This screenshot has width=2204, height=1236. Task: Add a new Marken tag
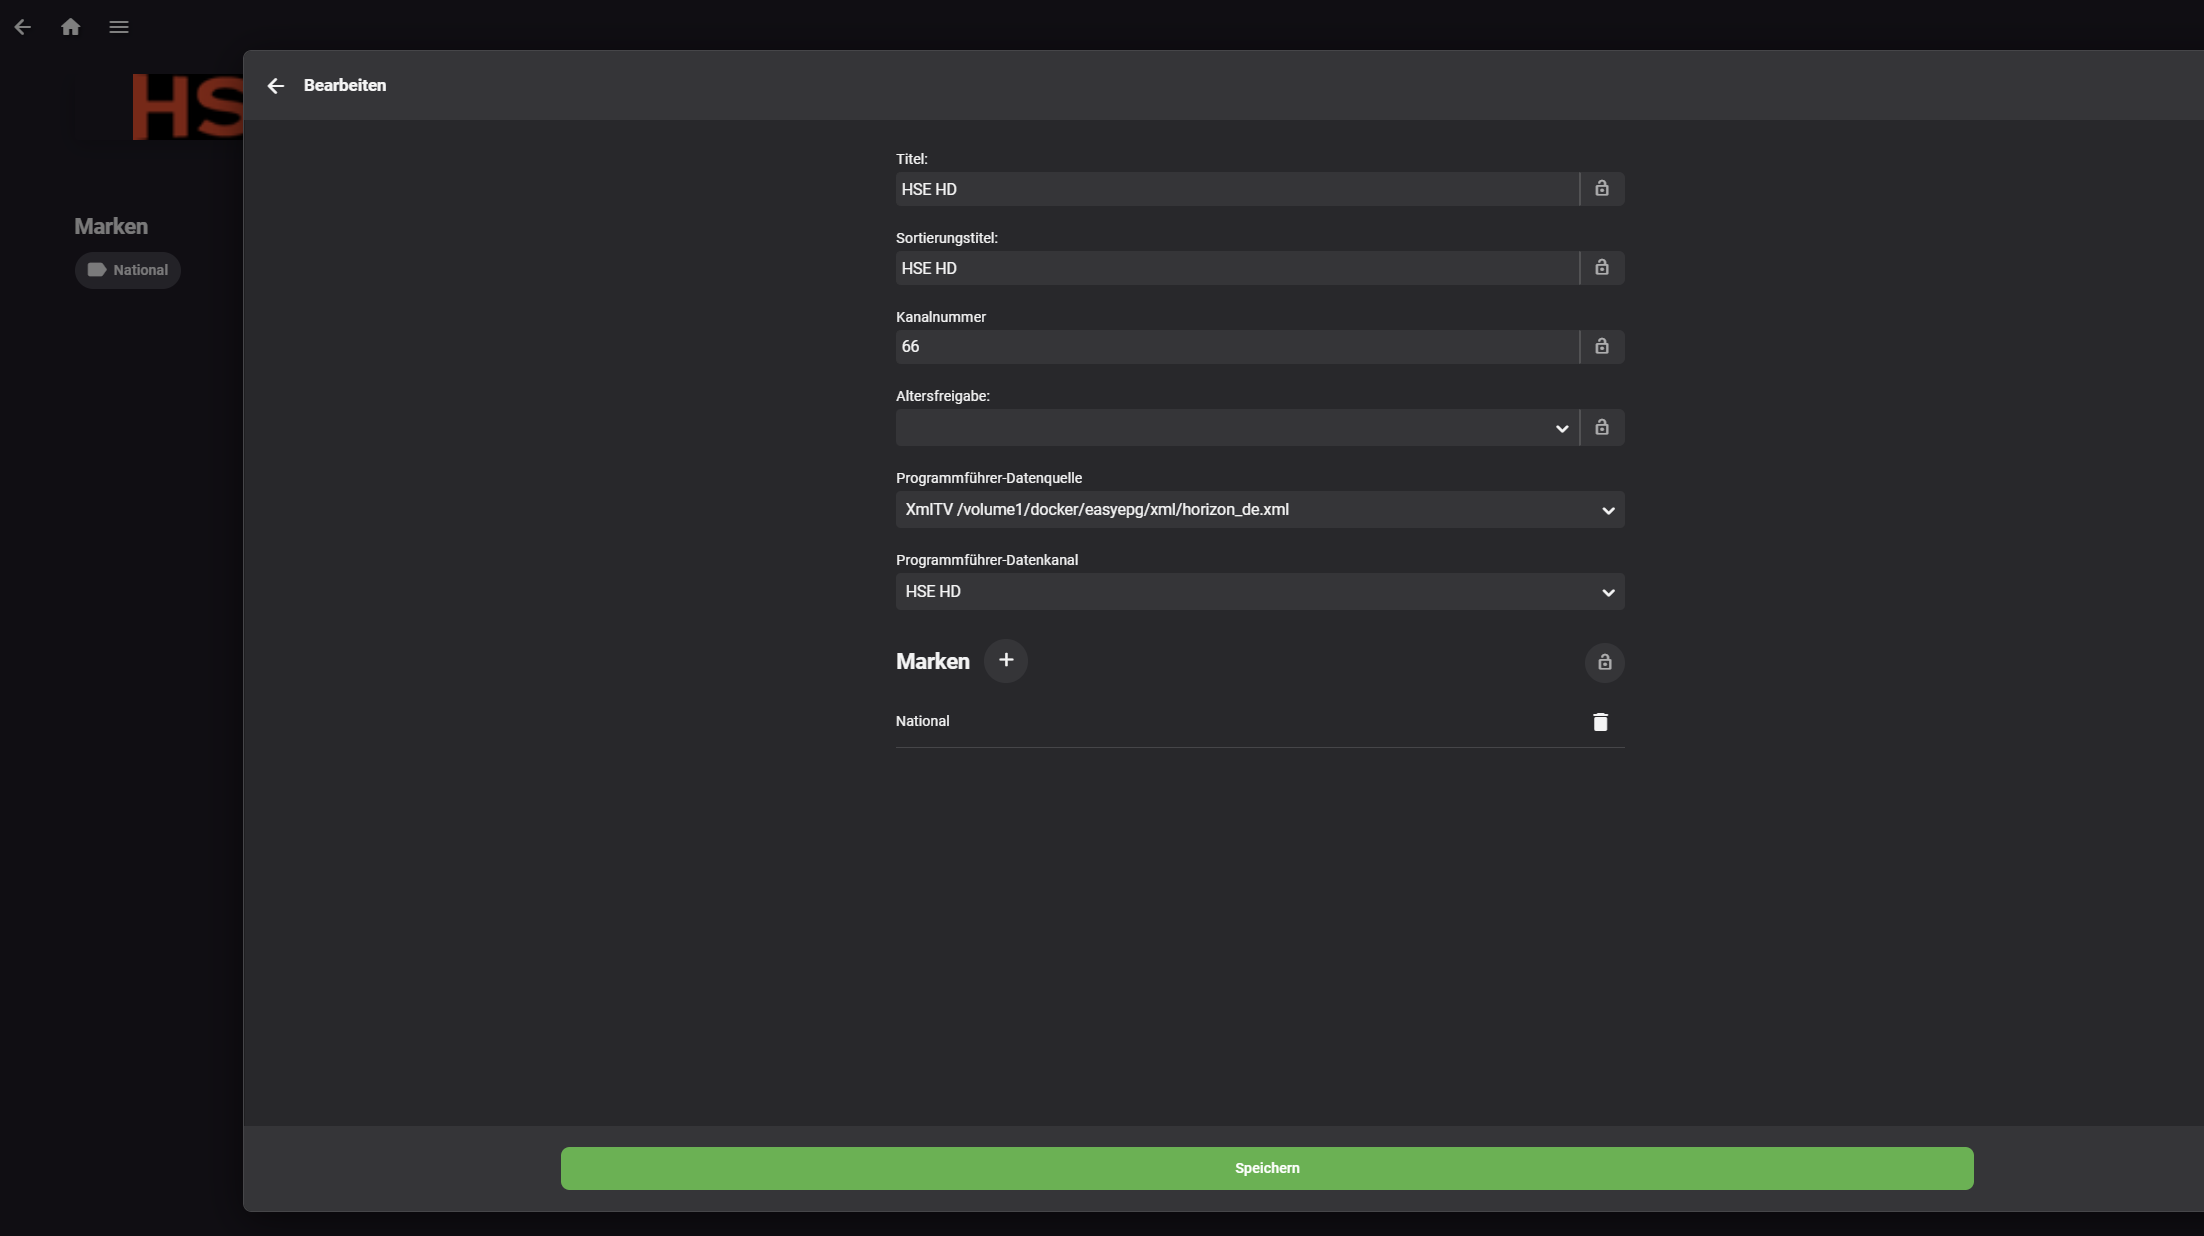tap(1006, 661)
